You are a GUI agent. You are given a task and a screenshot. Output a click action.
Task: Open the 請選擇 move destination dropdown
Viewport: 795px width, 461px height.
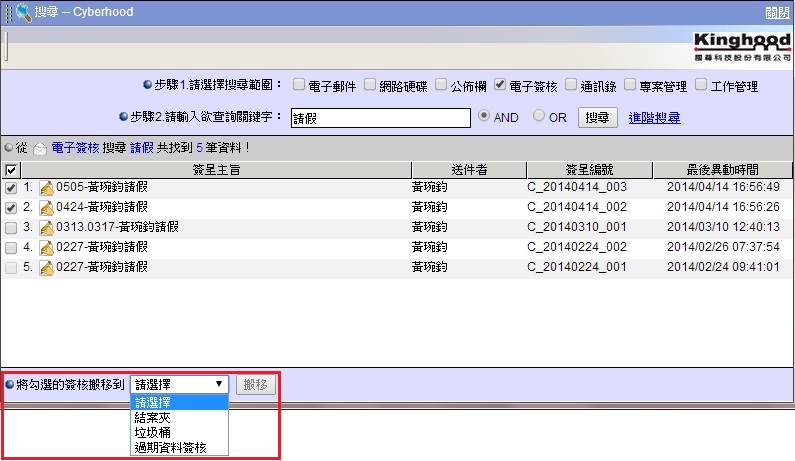pyautogui.click(x=180, y=384)
